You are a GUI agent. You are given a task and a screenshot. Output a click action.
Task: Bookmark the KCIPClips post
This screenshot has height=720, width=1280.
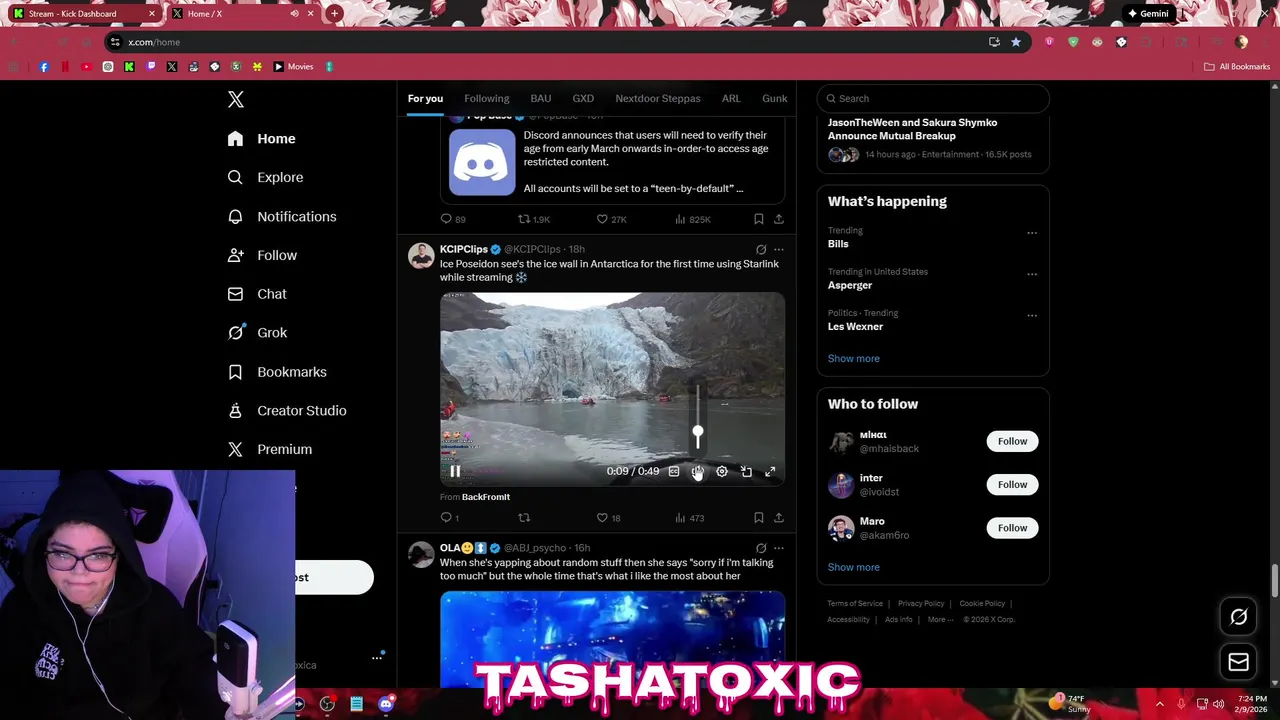point(758,518)
